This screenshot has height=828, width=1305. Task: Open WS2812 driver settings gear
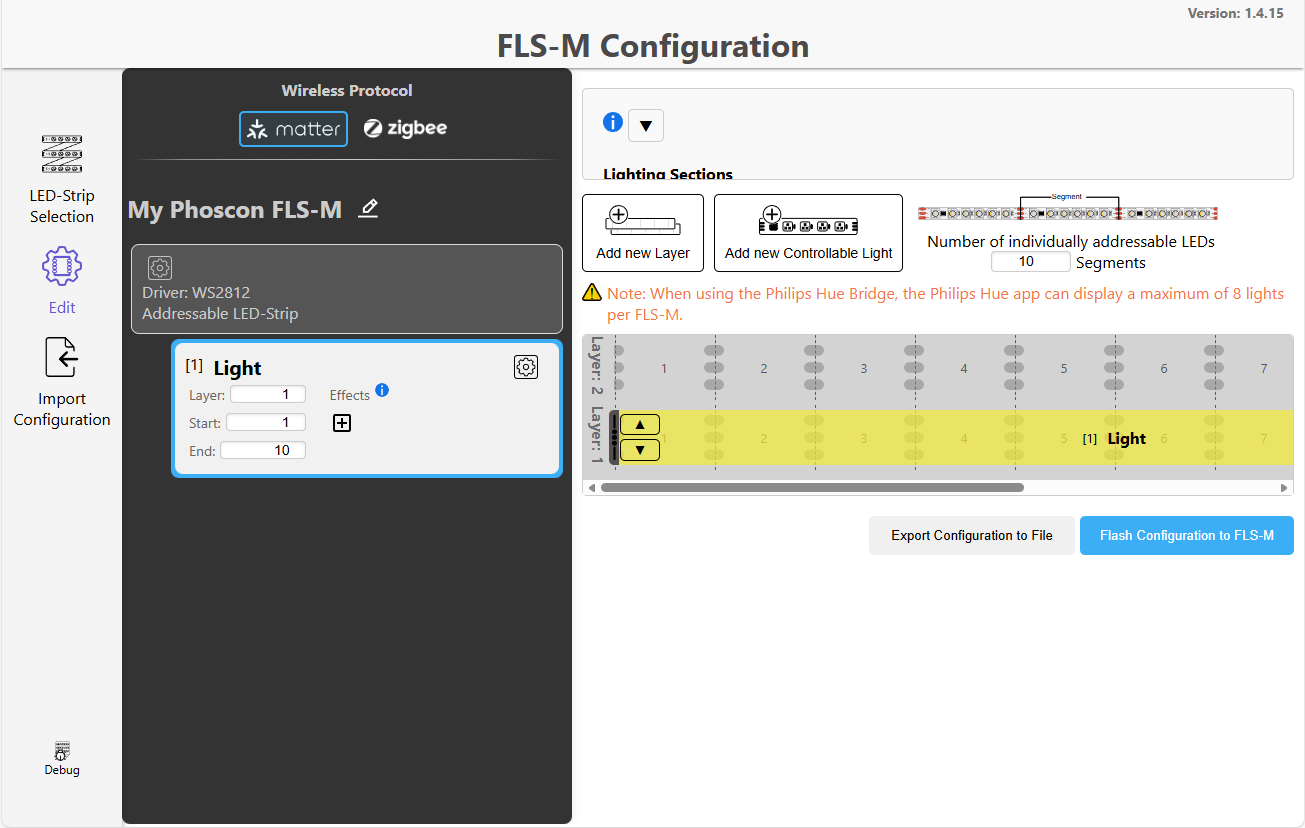160,267
